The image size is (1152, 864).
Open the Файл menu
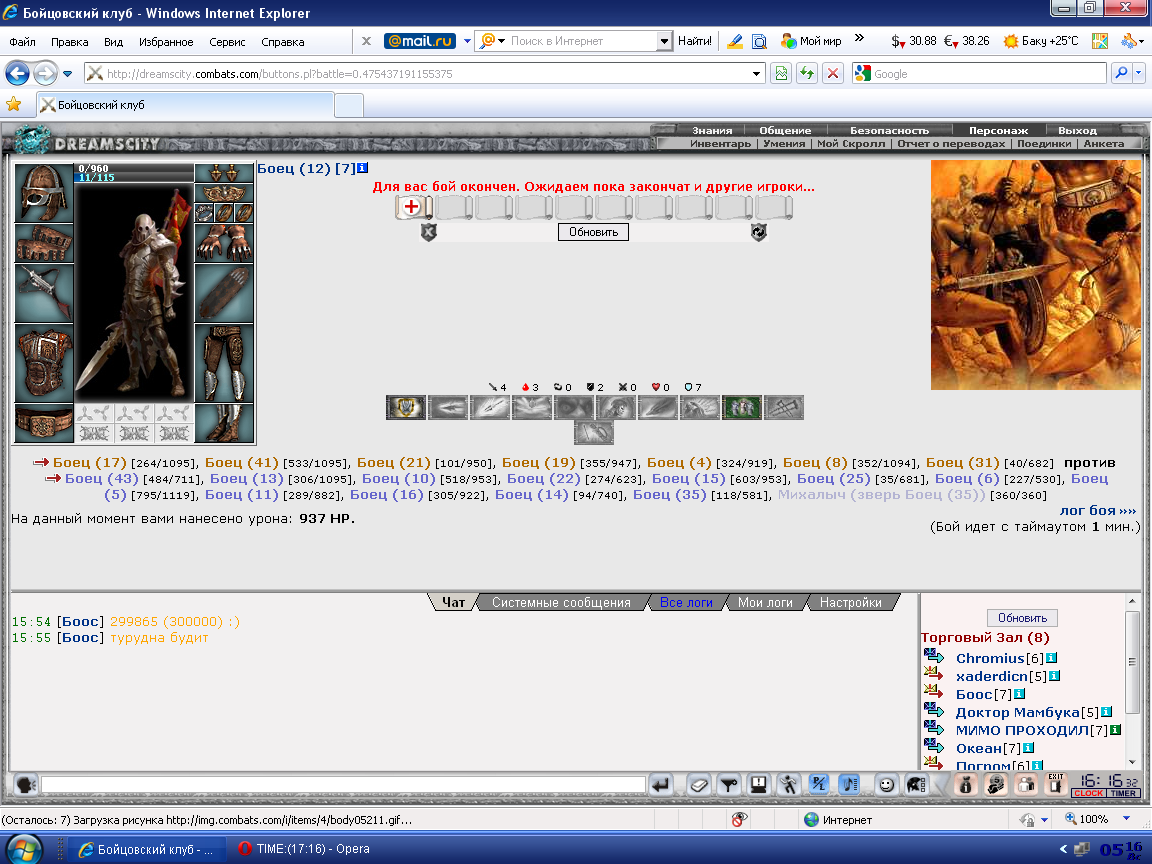point(22,42)
